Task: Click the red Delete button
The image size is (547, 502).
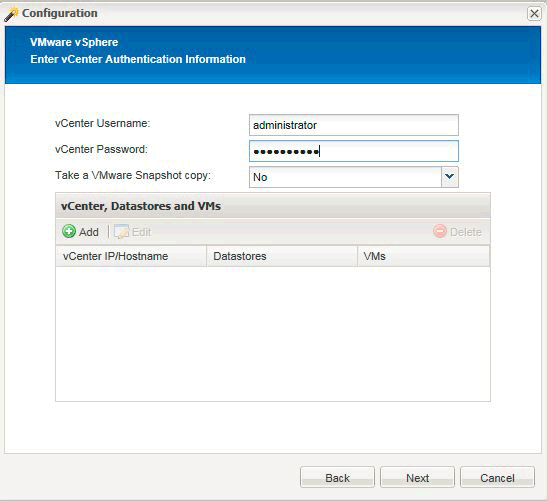Action: point(457,232)
